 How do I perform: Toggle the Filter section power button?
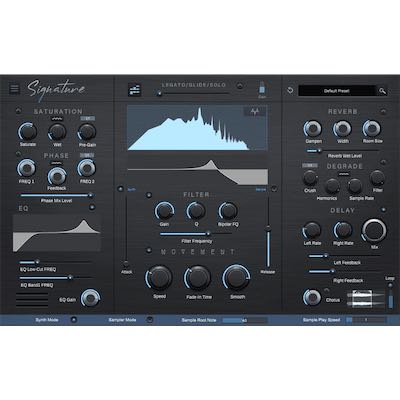149,195
